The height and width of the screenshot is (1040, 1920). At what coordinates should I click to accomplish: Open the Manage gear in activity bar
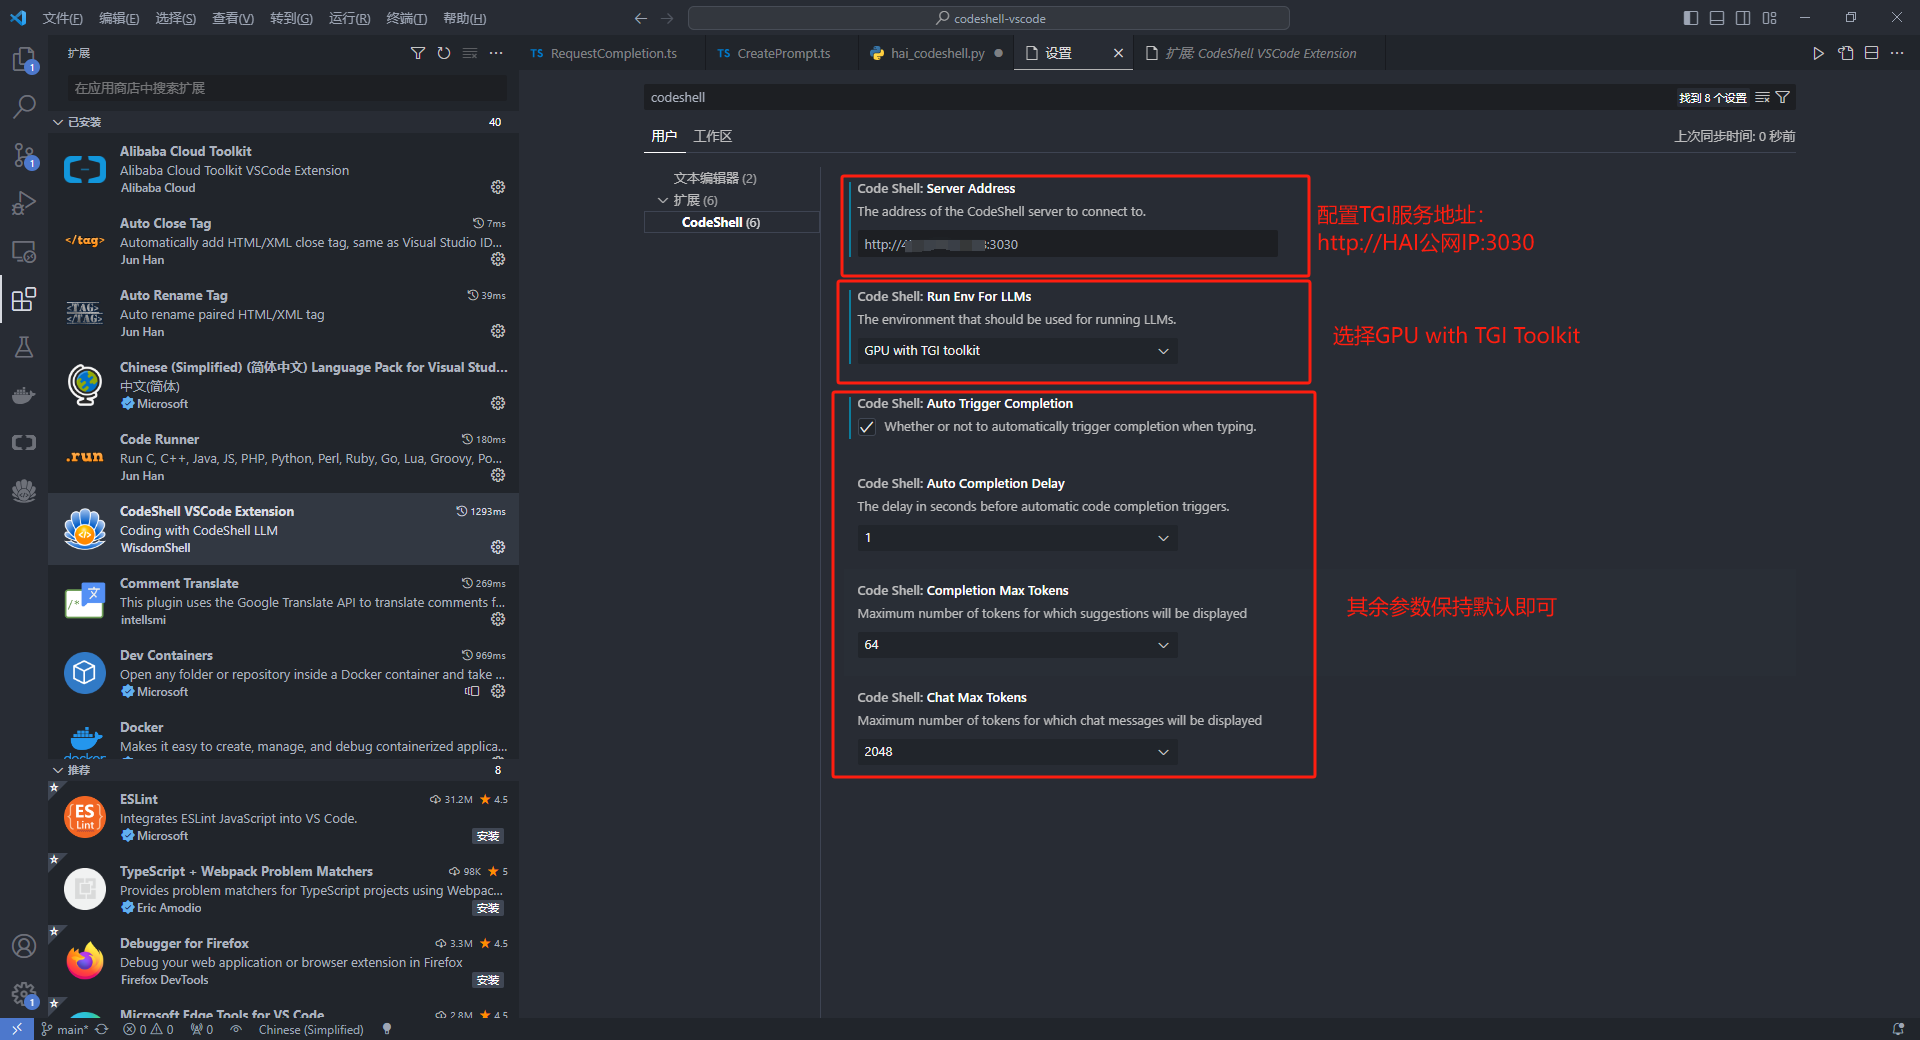click(24, 994)
